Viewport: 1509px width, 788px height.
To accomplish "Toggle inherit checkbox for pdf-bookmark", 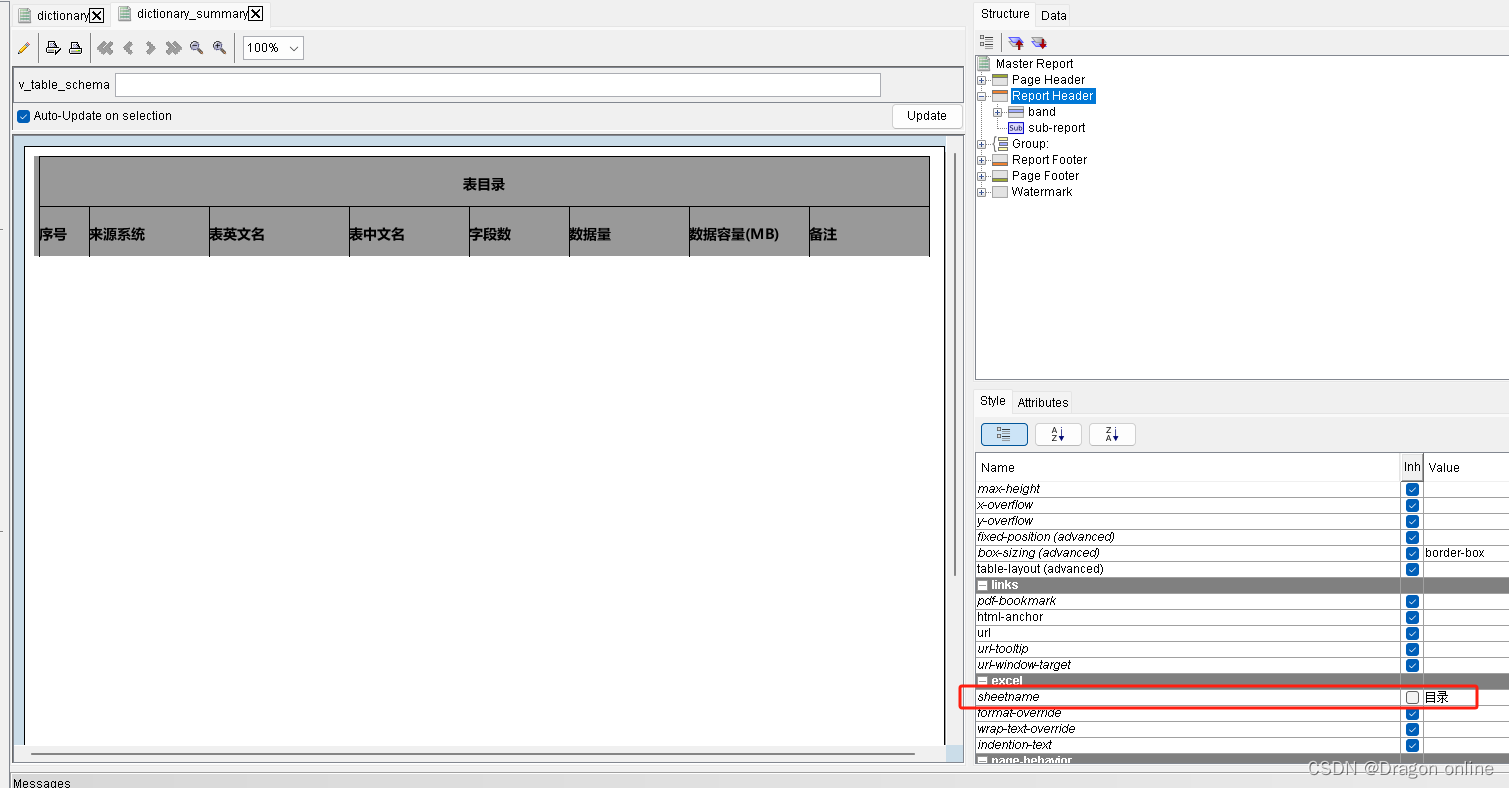I will point(1412,601).
